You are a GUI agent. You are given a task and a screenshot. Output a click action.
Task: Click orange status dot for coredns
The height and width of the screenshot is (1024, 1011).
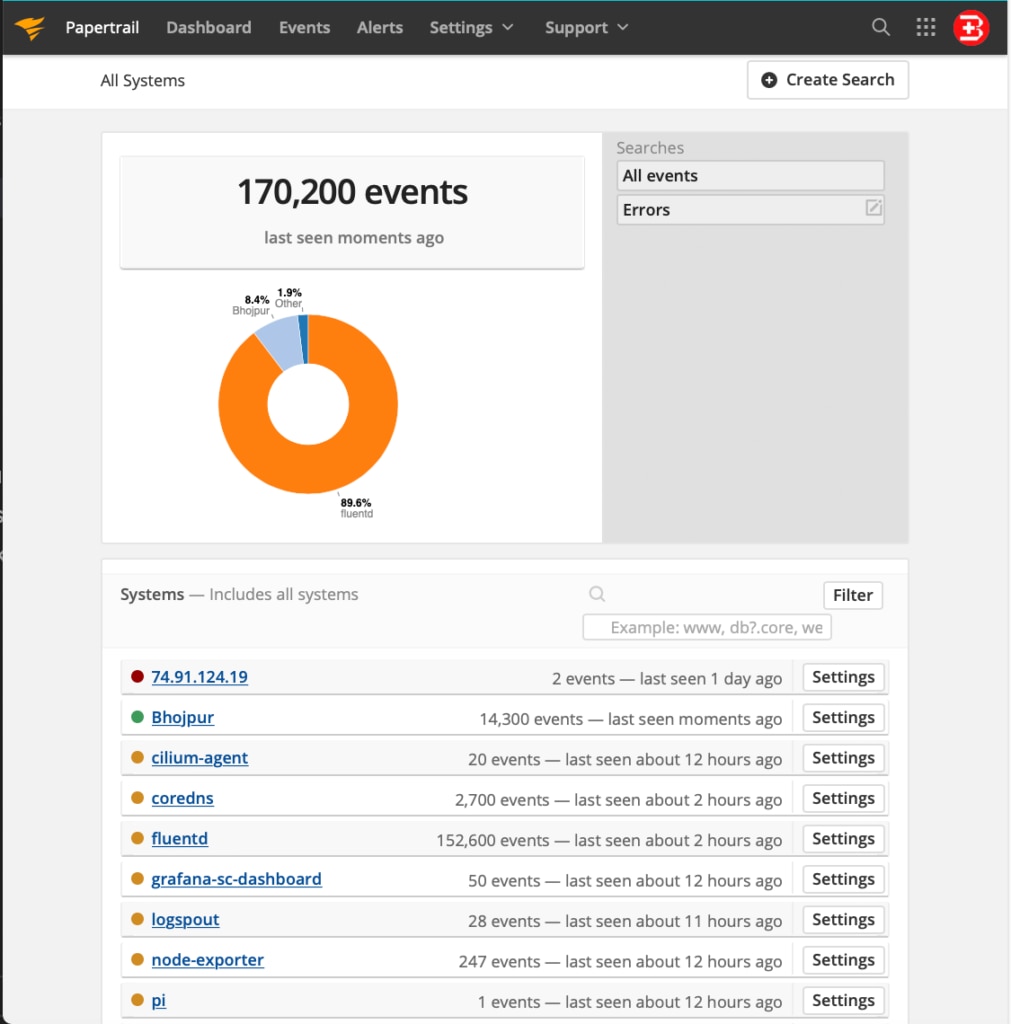[137, 798]
